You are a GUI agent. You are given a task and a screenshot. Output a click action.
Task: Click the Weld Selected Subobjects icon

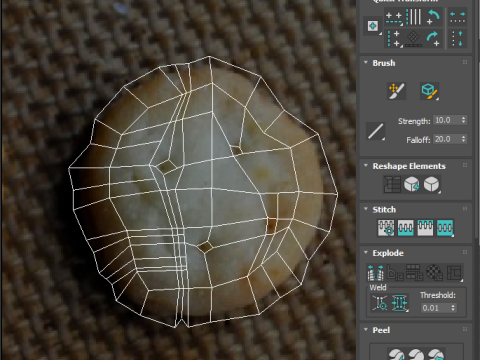click(x=400, y=303)
